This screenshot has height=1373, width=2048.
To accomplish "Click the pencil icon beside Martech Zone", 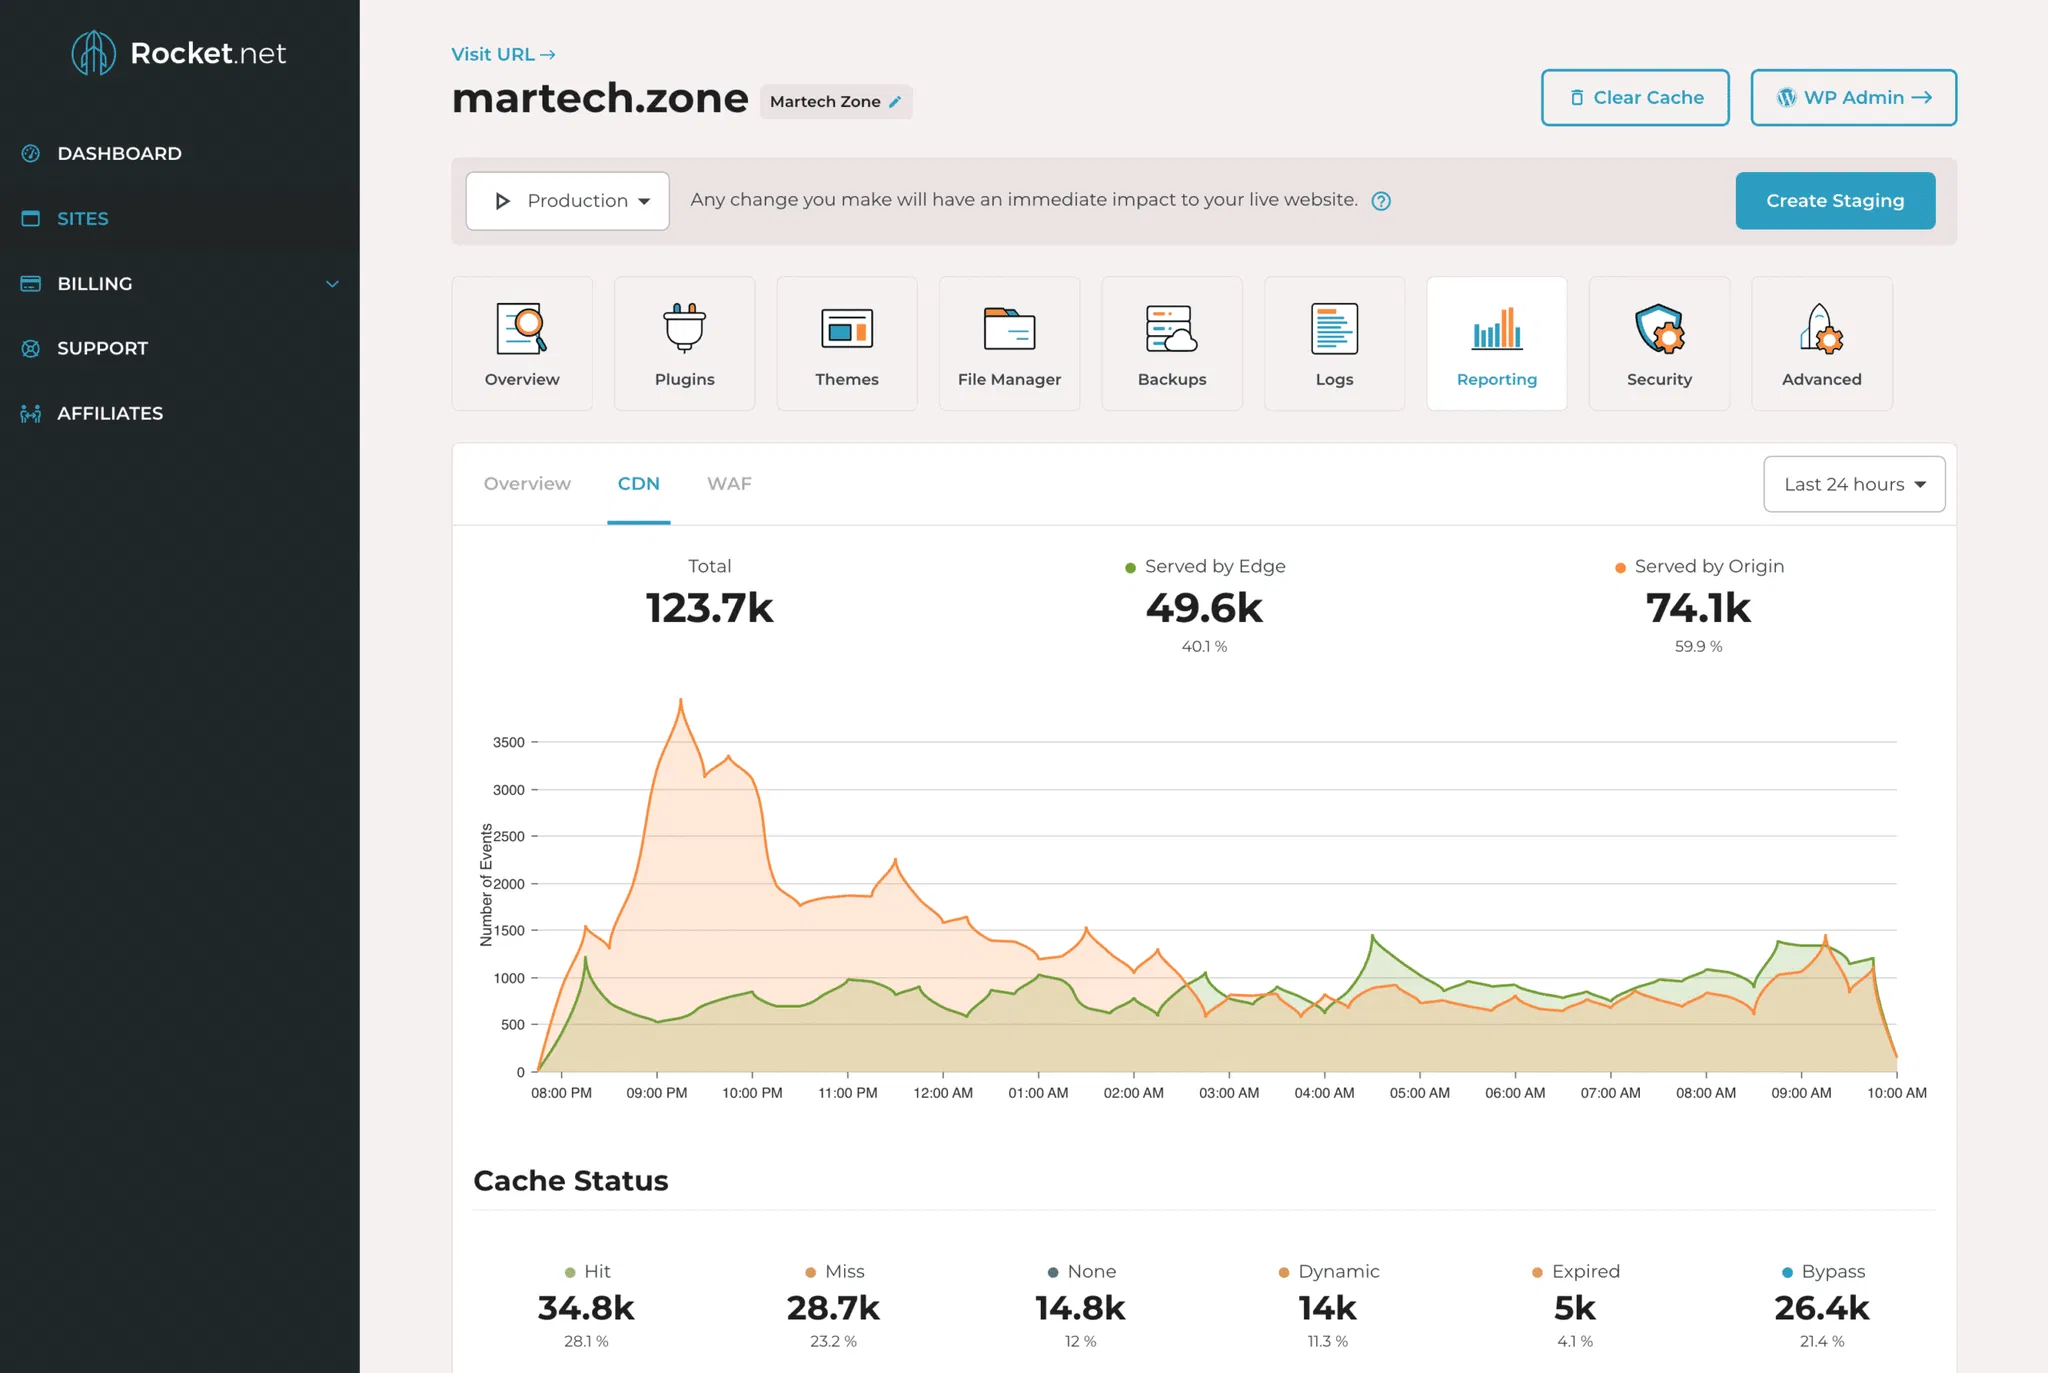I will pos(895,102).
